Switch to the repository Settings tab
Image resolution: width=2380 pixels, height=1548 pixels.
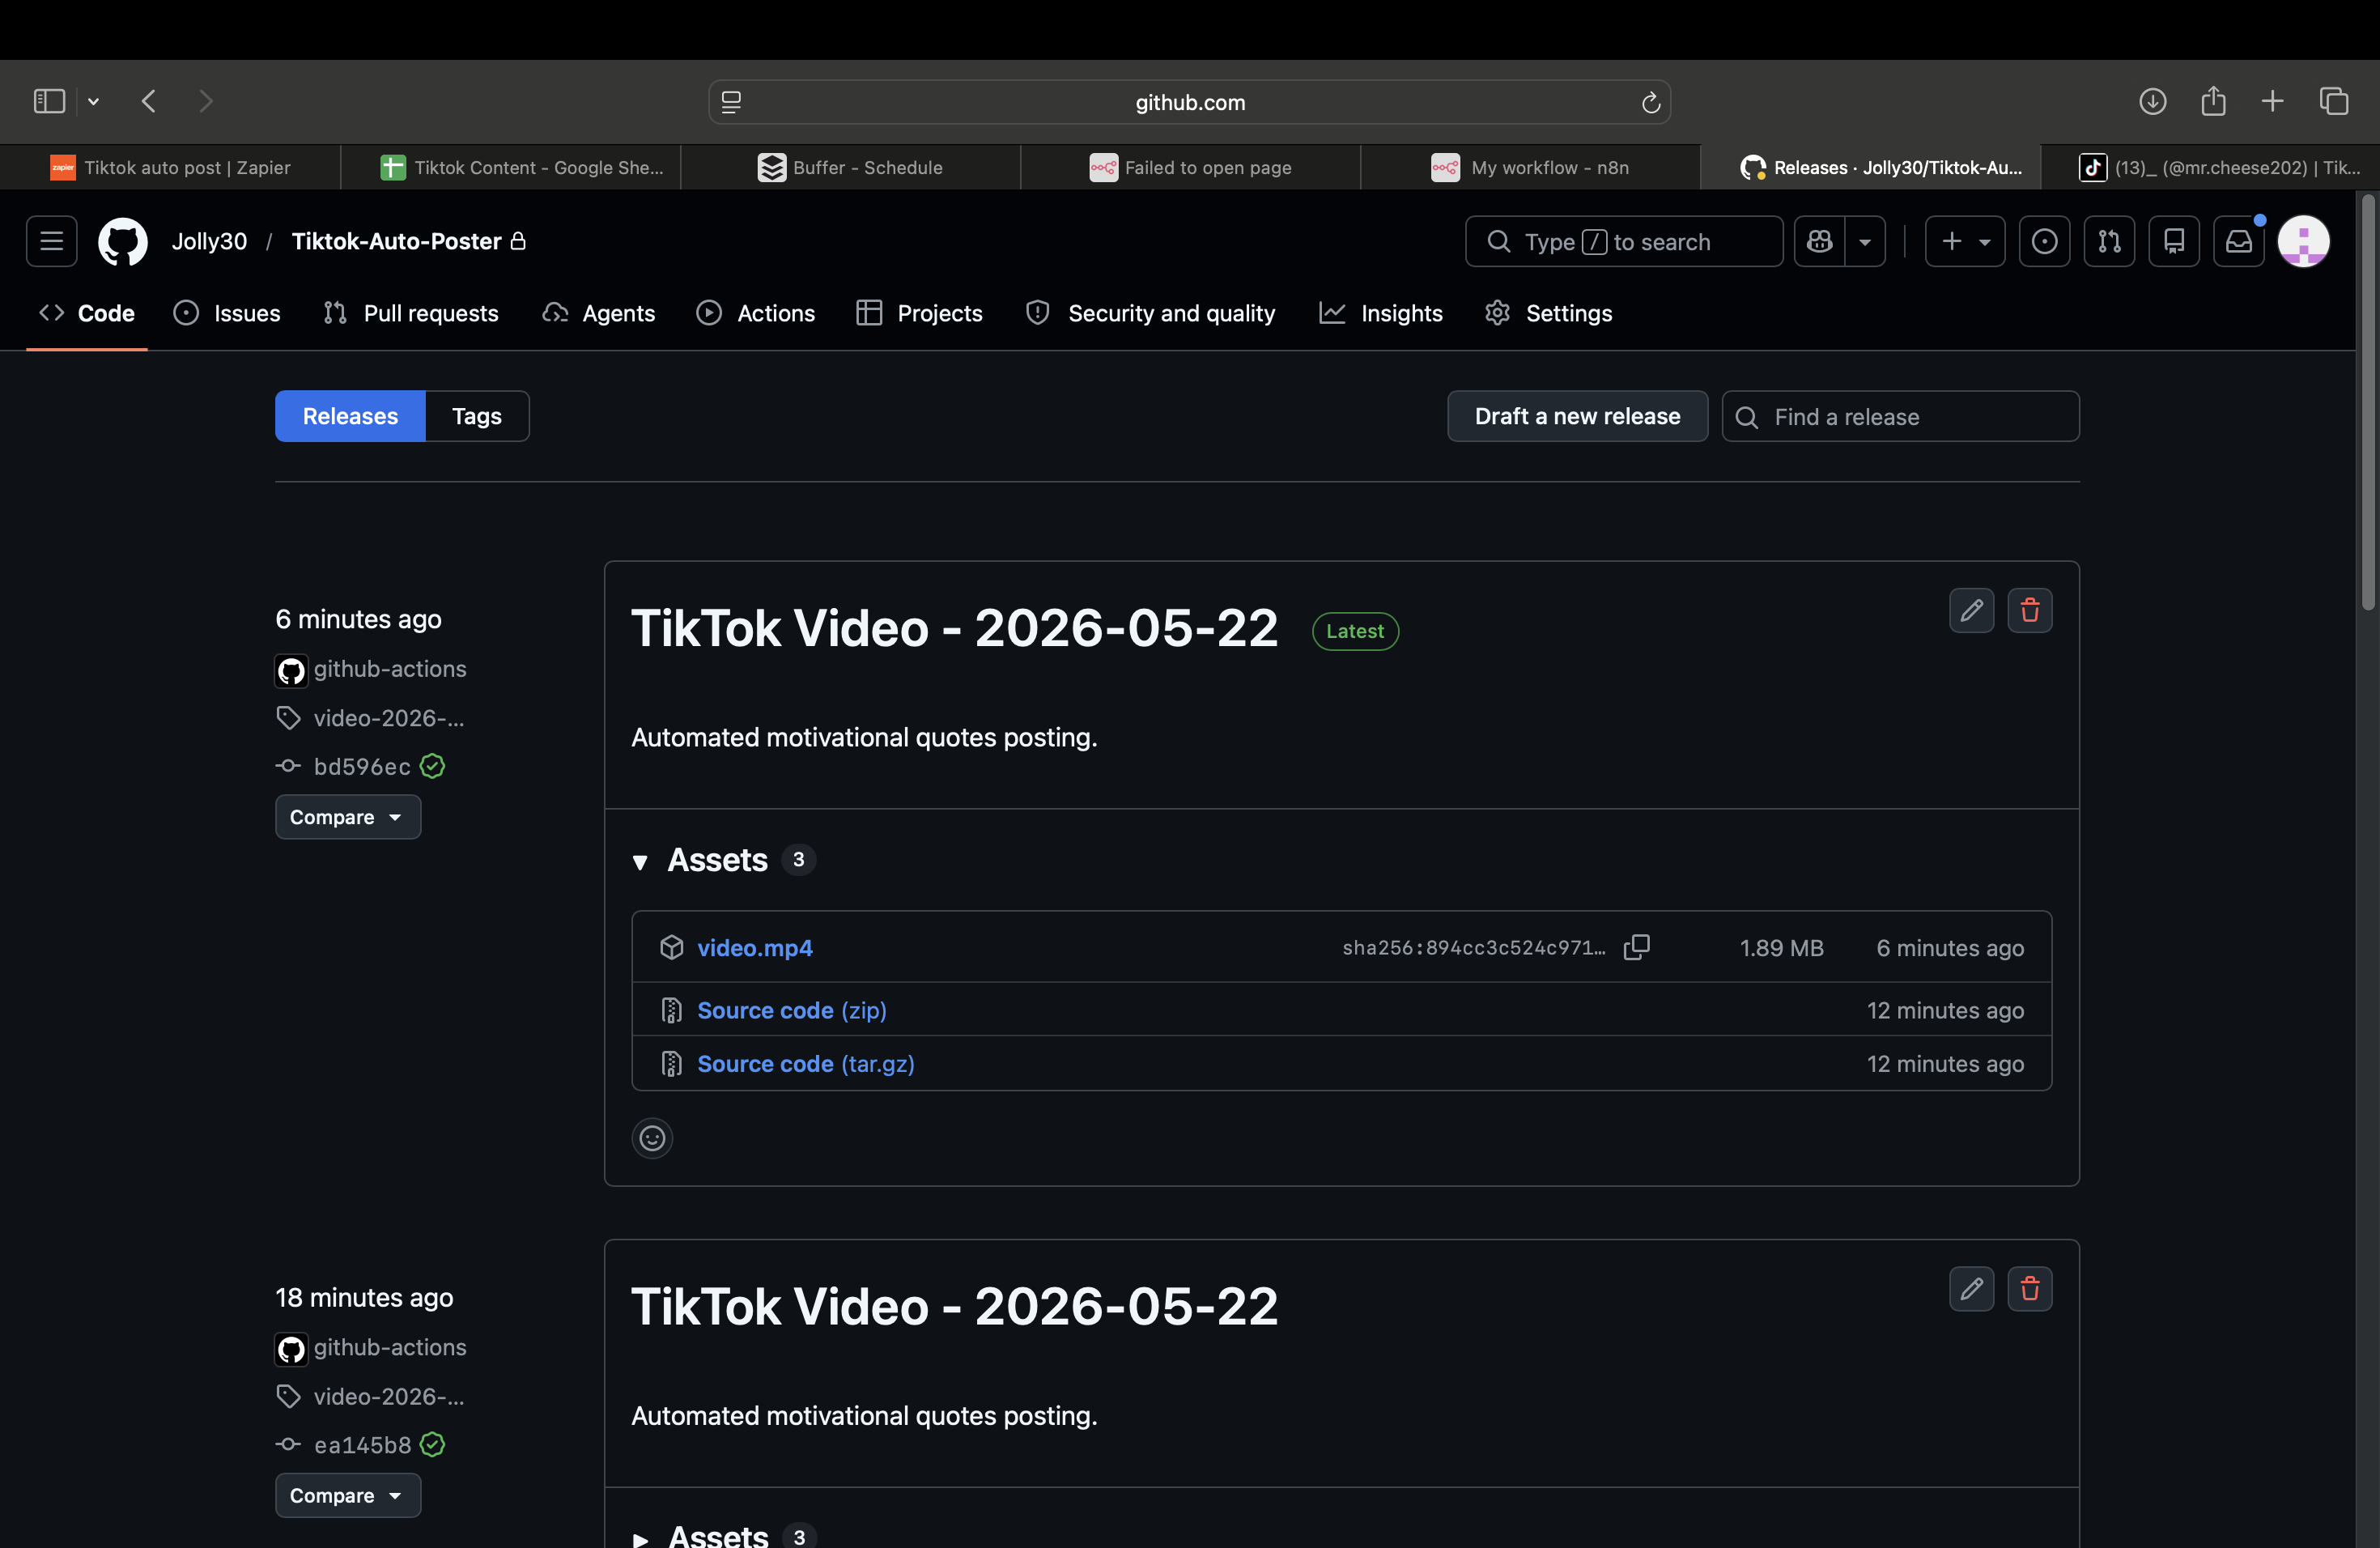(x=1548, y=313)
